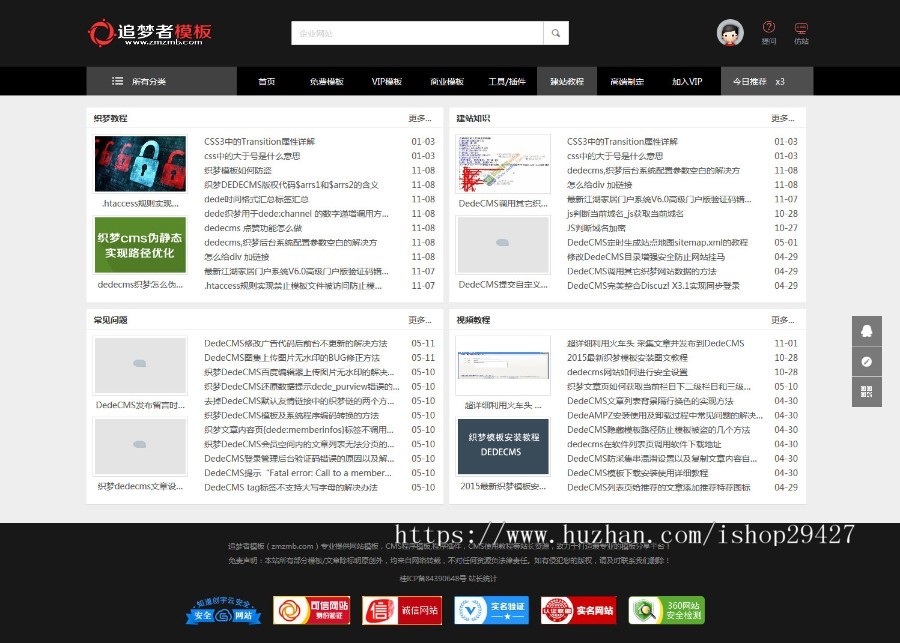Click the 实名验证 badge
Viewport: 900px width, 643px height.
[x=491, y=610]
